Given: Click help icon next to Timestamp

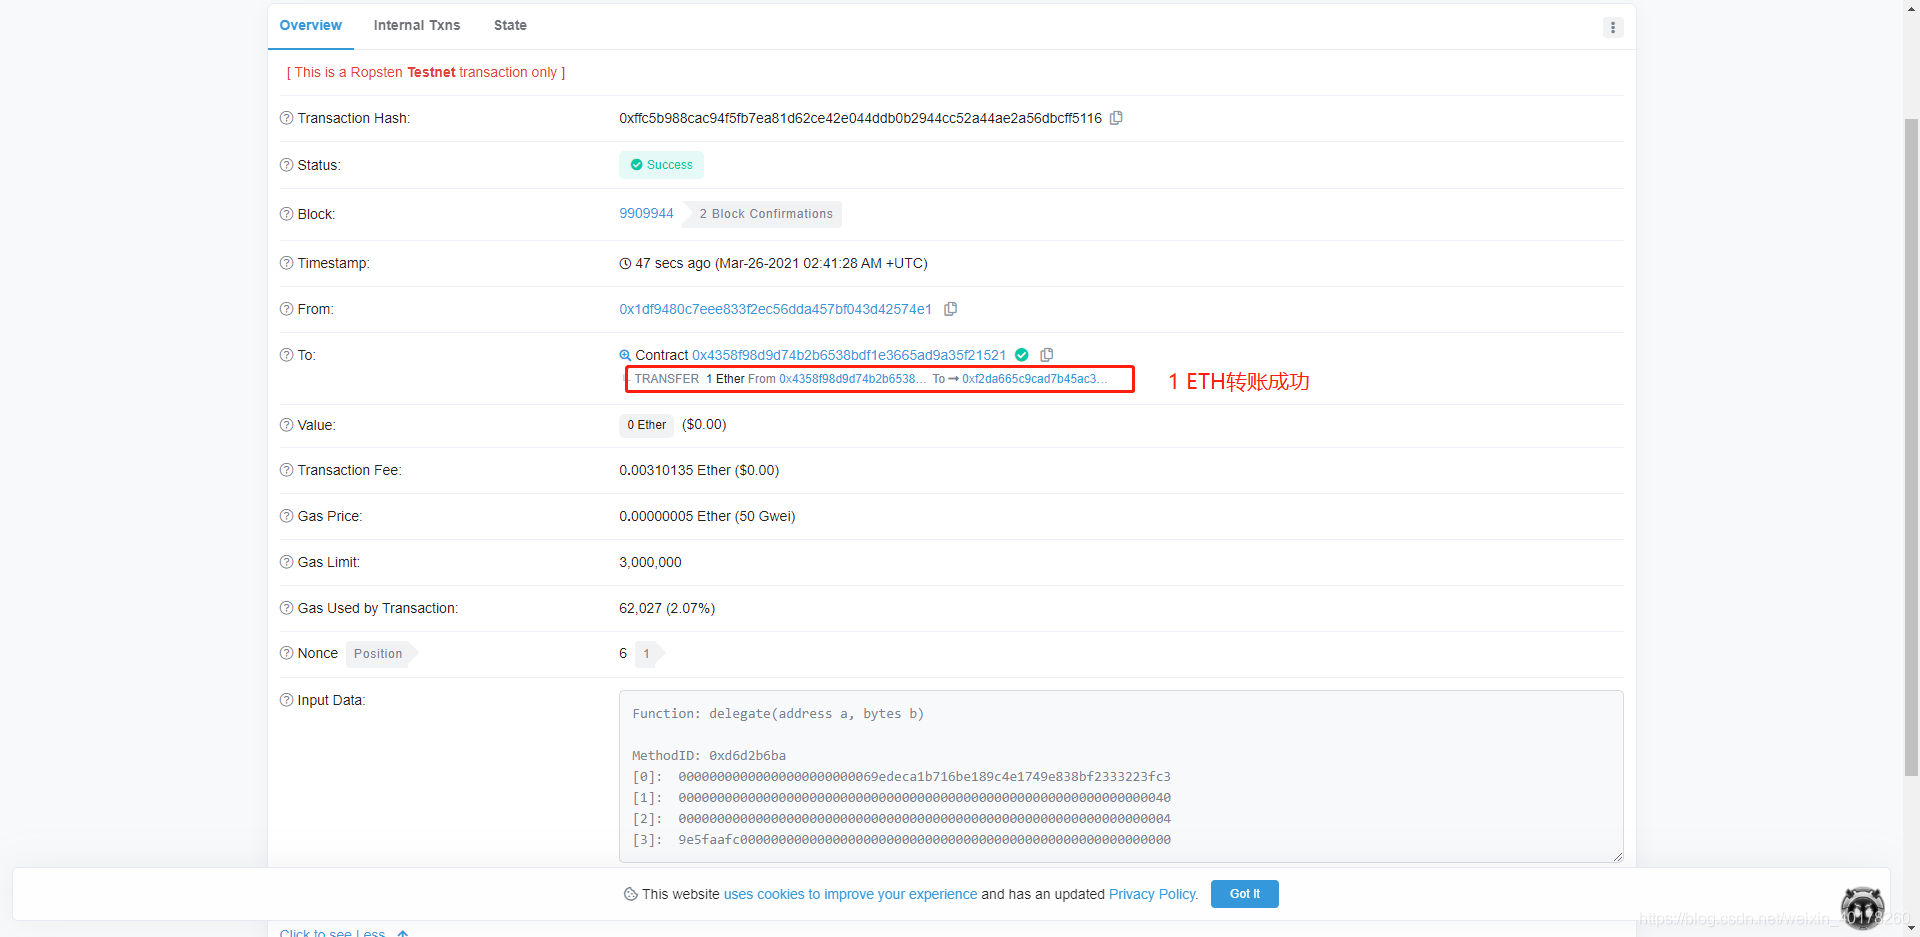Looking at the screenshot, I should (286, 263).
